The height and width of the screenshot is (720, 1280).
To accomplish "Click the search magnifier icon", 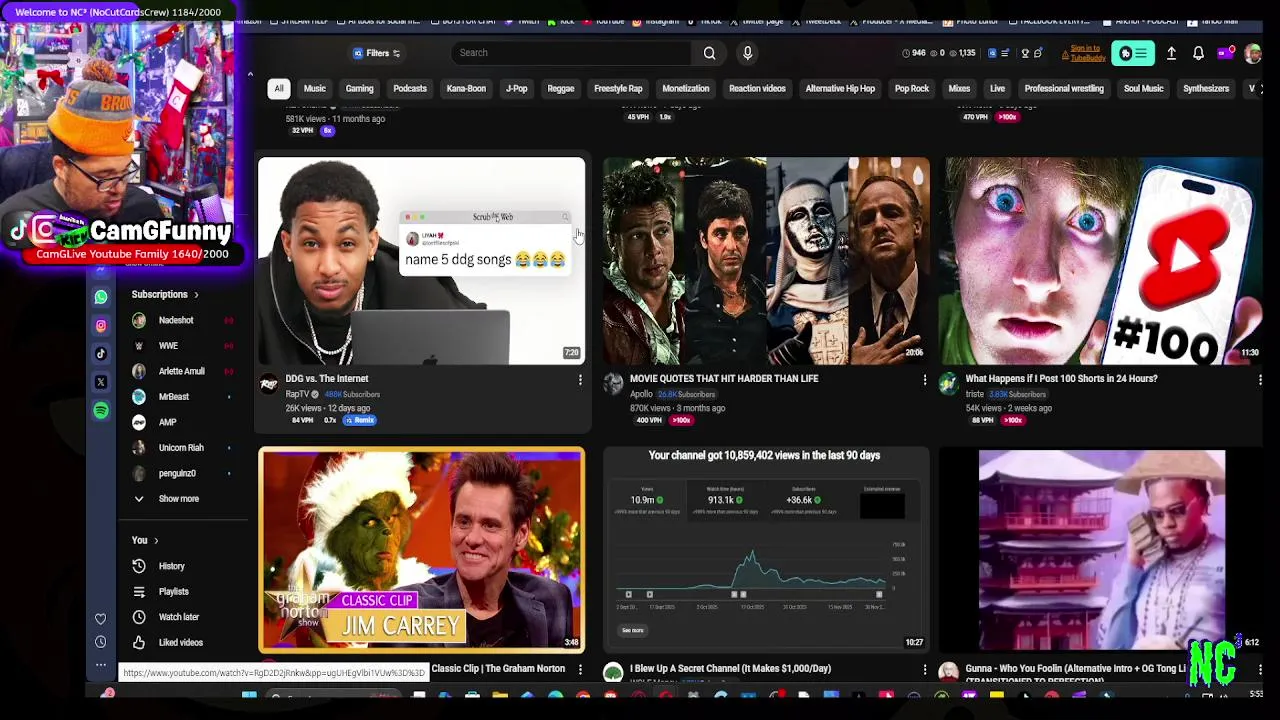I will point(709,53).
